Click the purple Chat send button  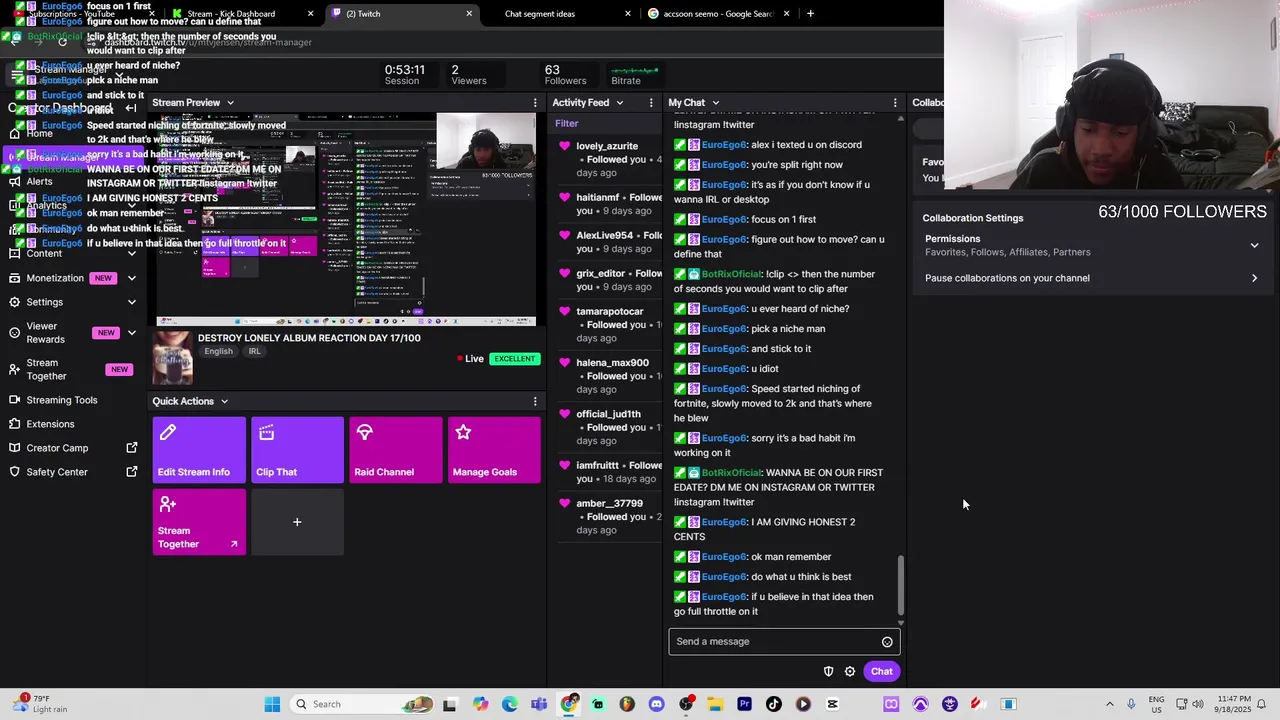[881, 672]
